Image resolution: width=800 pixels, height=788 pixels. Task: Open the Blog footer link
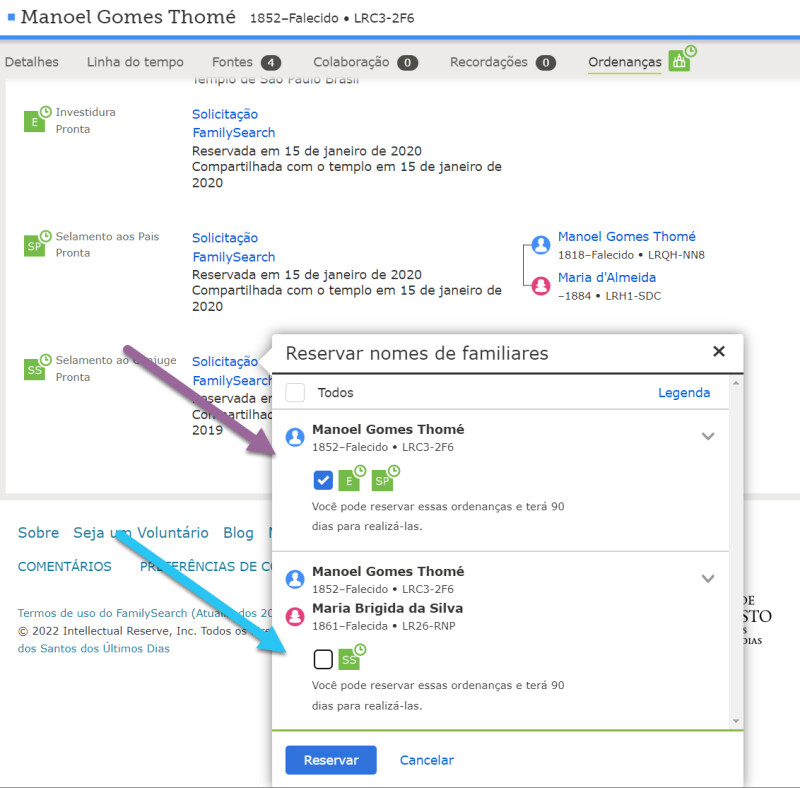[x=238, y=532]
